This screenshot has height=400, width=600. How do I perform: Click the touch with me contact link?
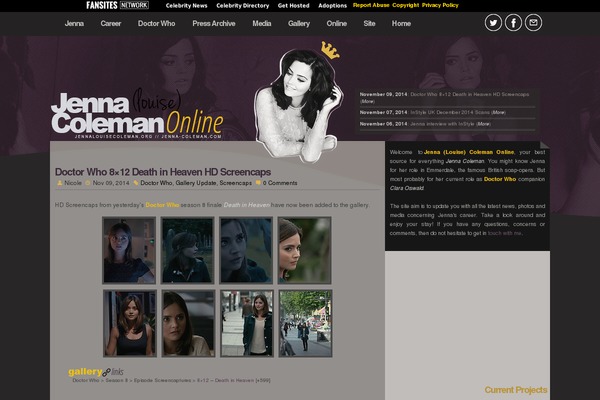tap(504, 233)
